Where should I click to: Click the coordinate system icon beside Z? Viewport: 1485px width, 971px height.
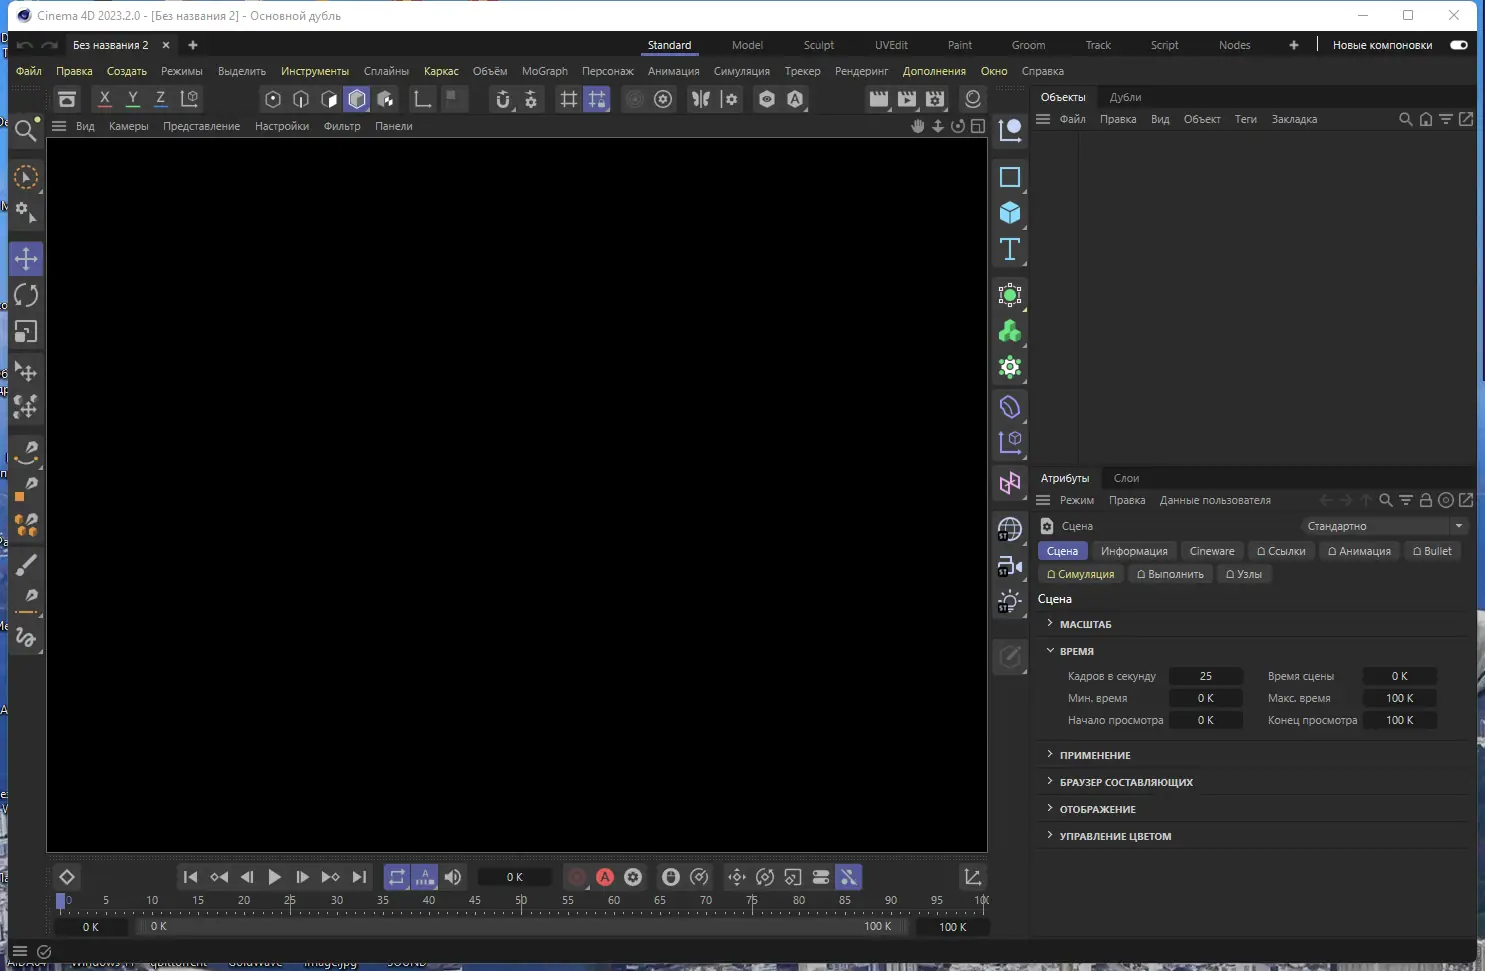pos(189,99)
